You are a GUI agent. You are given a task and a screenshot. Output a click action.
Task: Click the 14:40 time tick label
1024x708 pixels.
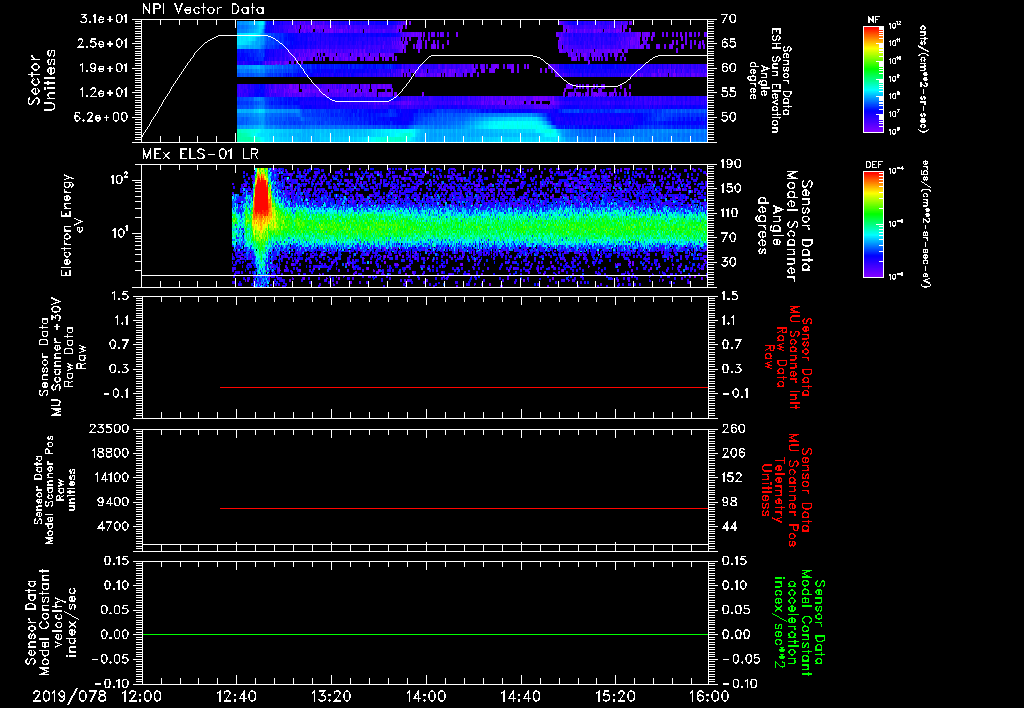pos(520,697)
